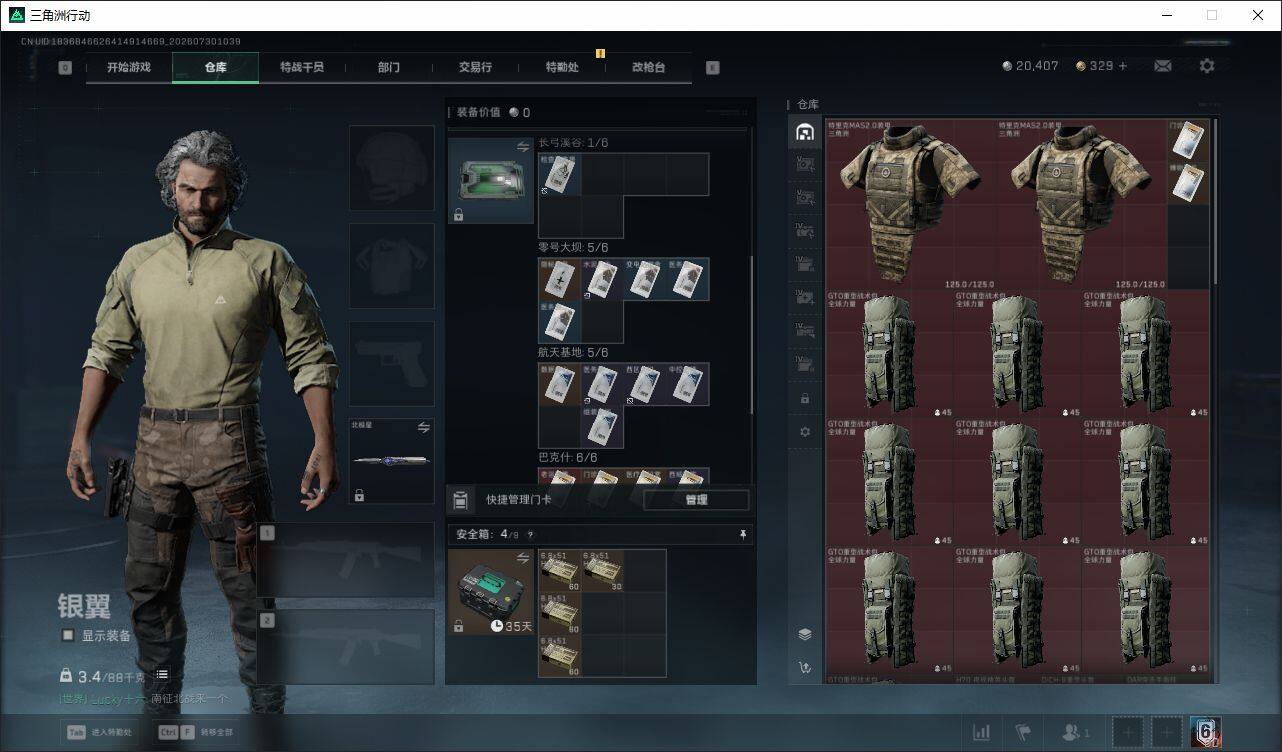Image resolution: width=1282 pixels, height=752 pixels.
Task: Click the empty helmet equipment slot
Action: pyautogui.click(x=391, y=168)
